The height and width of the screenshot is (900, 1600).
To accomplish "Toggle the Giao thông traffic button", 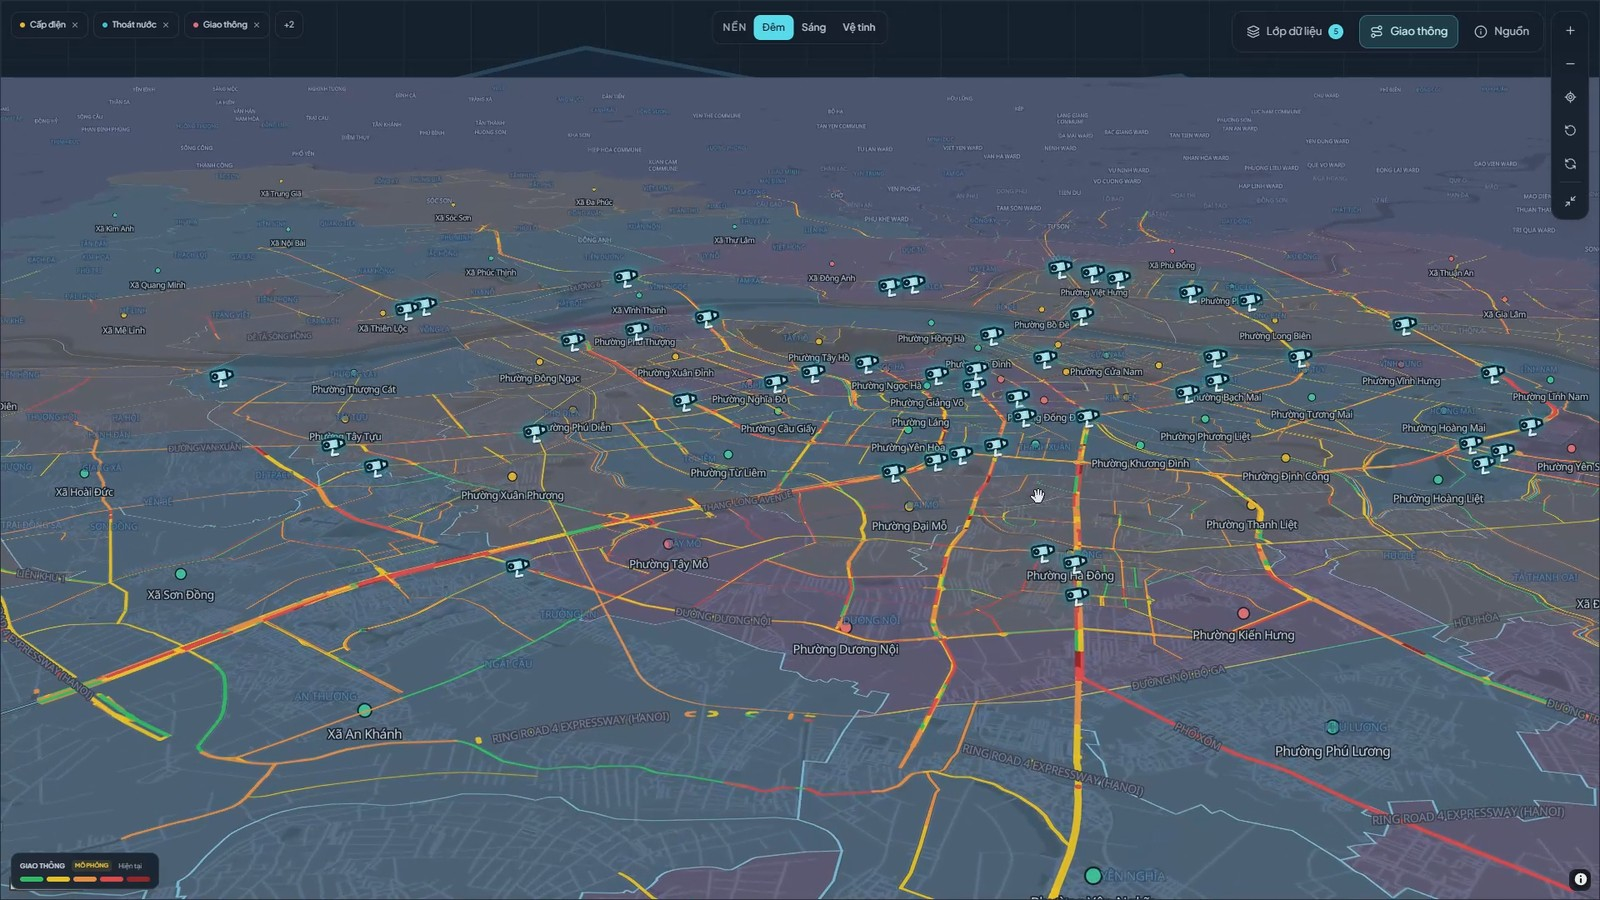I will click(x=1408, y=31).
